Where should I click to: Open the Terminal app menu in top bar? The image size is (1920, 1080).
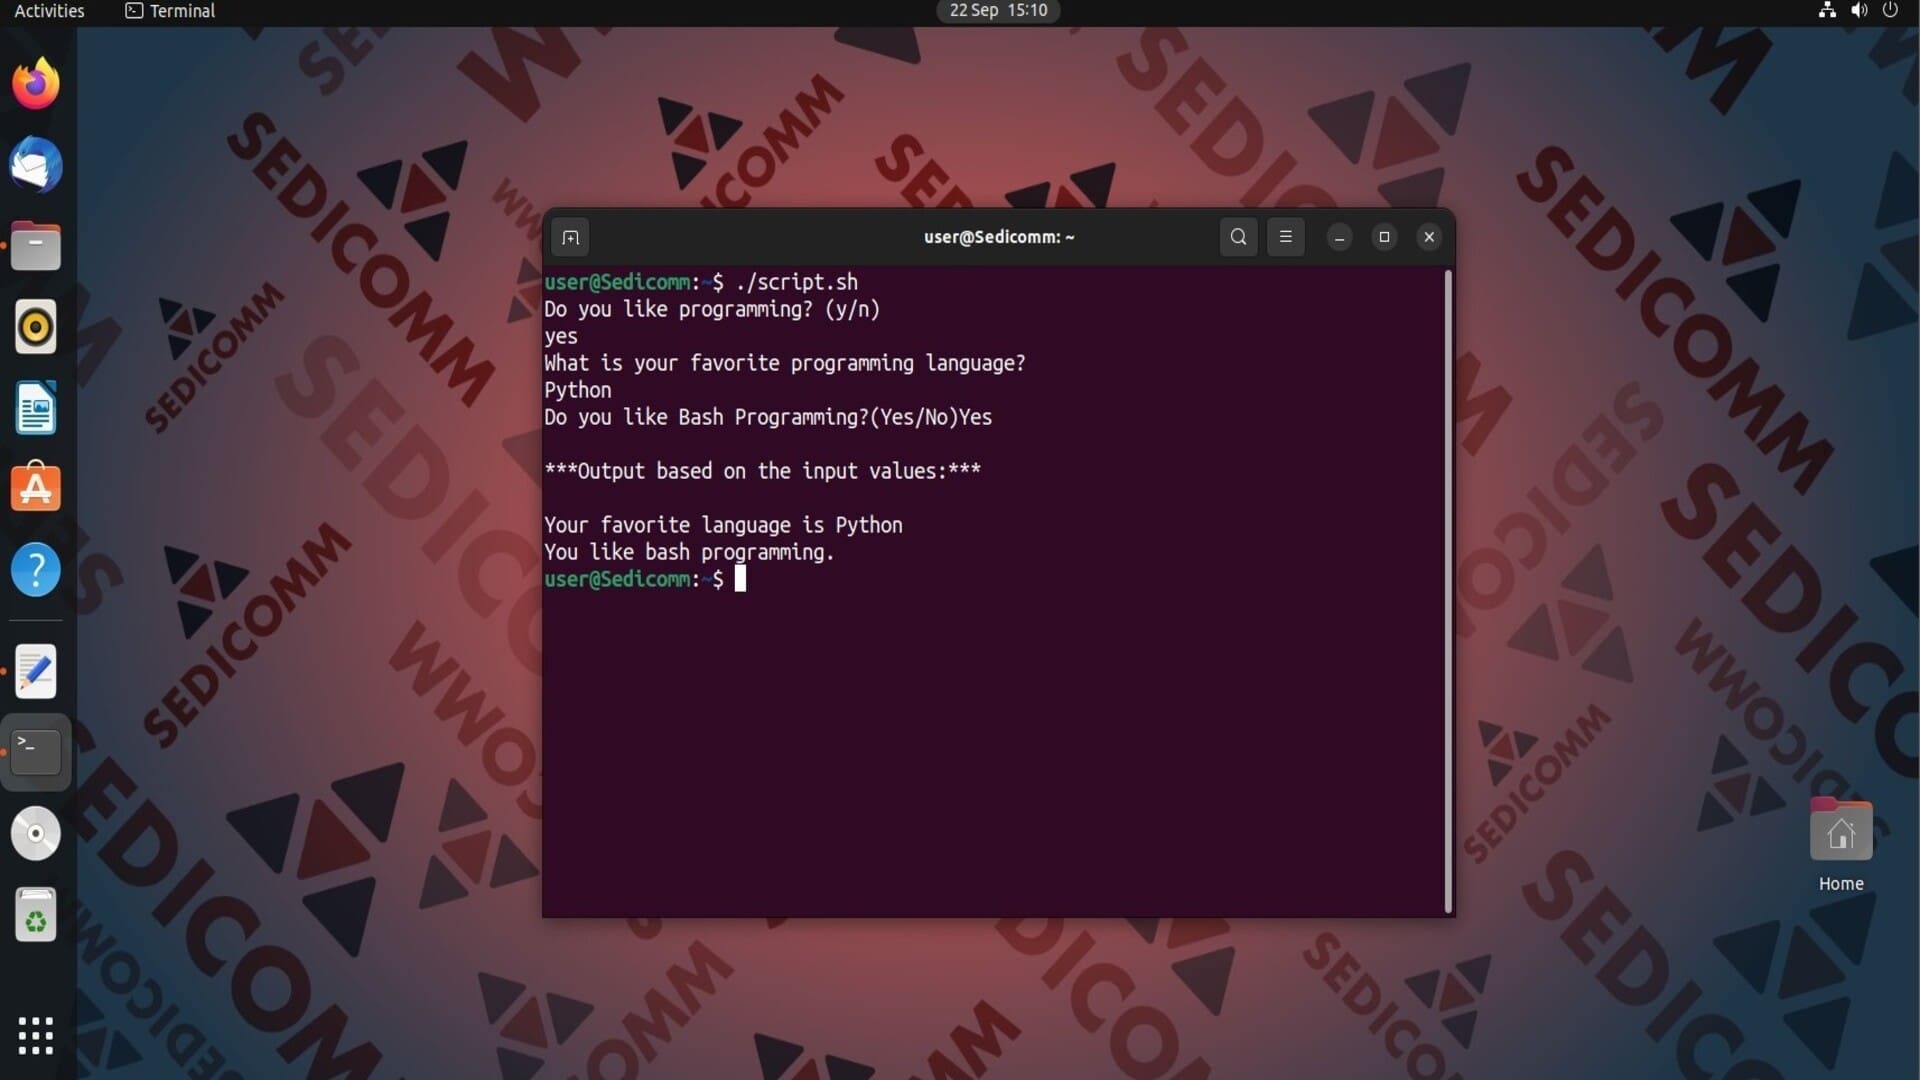(170, 11)
